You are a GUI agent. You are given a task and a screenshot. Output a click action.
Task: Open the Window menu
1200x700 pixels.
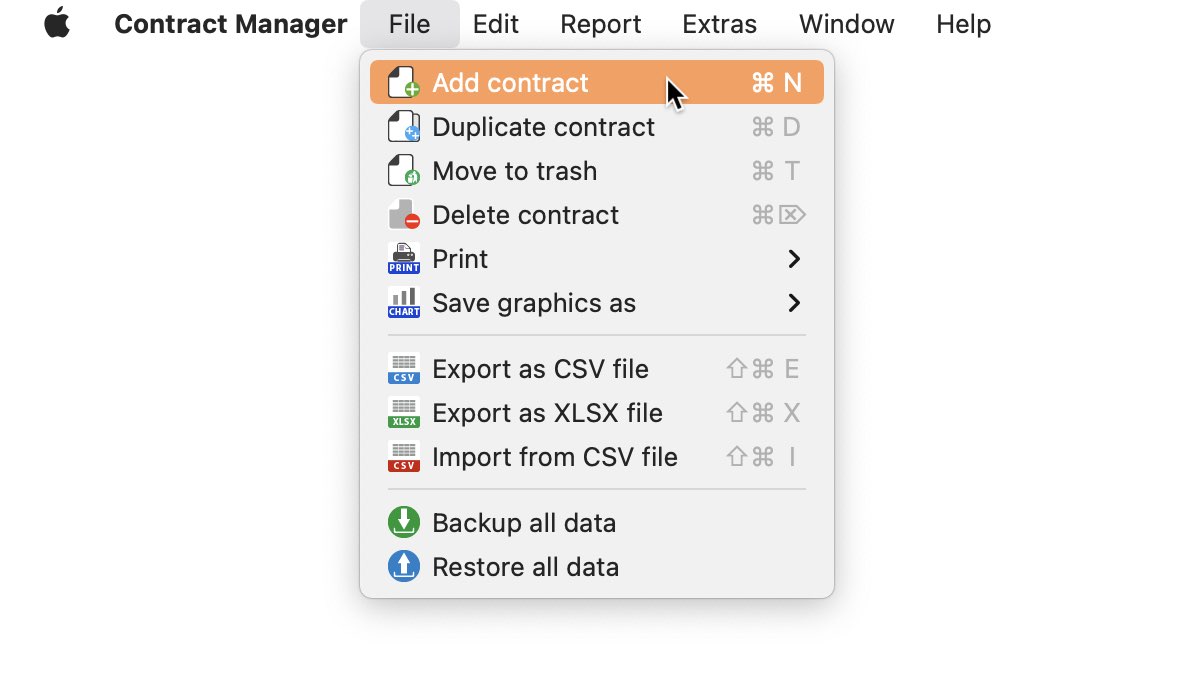pyautogui.click(x=847, y=24)
